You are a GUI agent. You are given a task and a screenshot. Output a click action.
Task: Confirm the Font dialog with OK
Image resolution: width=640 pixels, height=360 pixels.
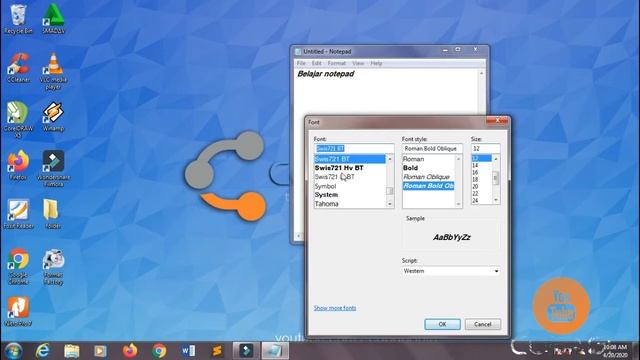[x=442, y=324]
